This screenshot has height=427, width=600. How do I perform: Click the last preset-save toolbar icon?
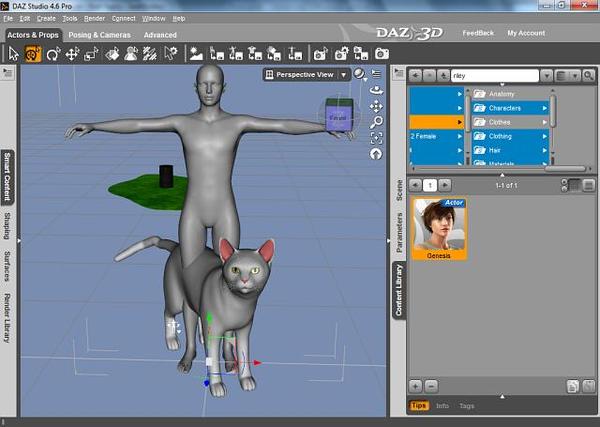pos(295,54)
